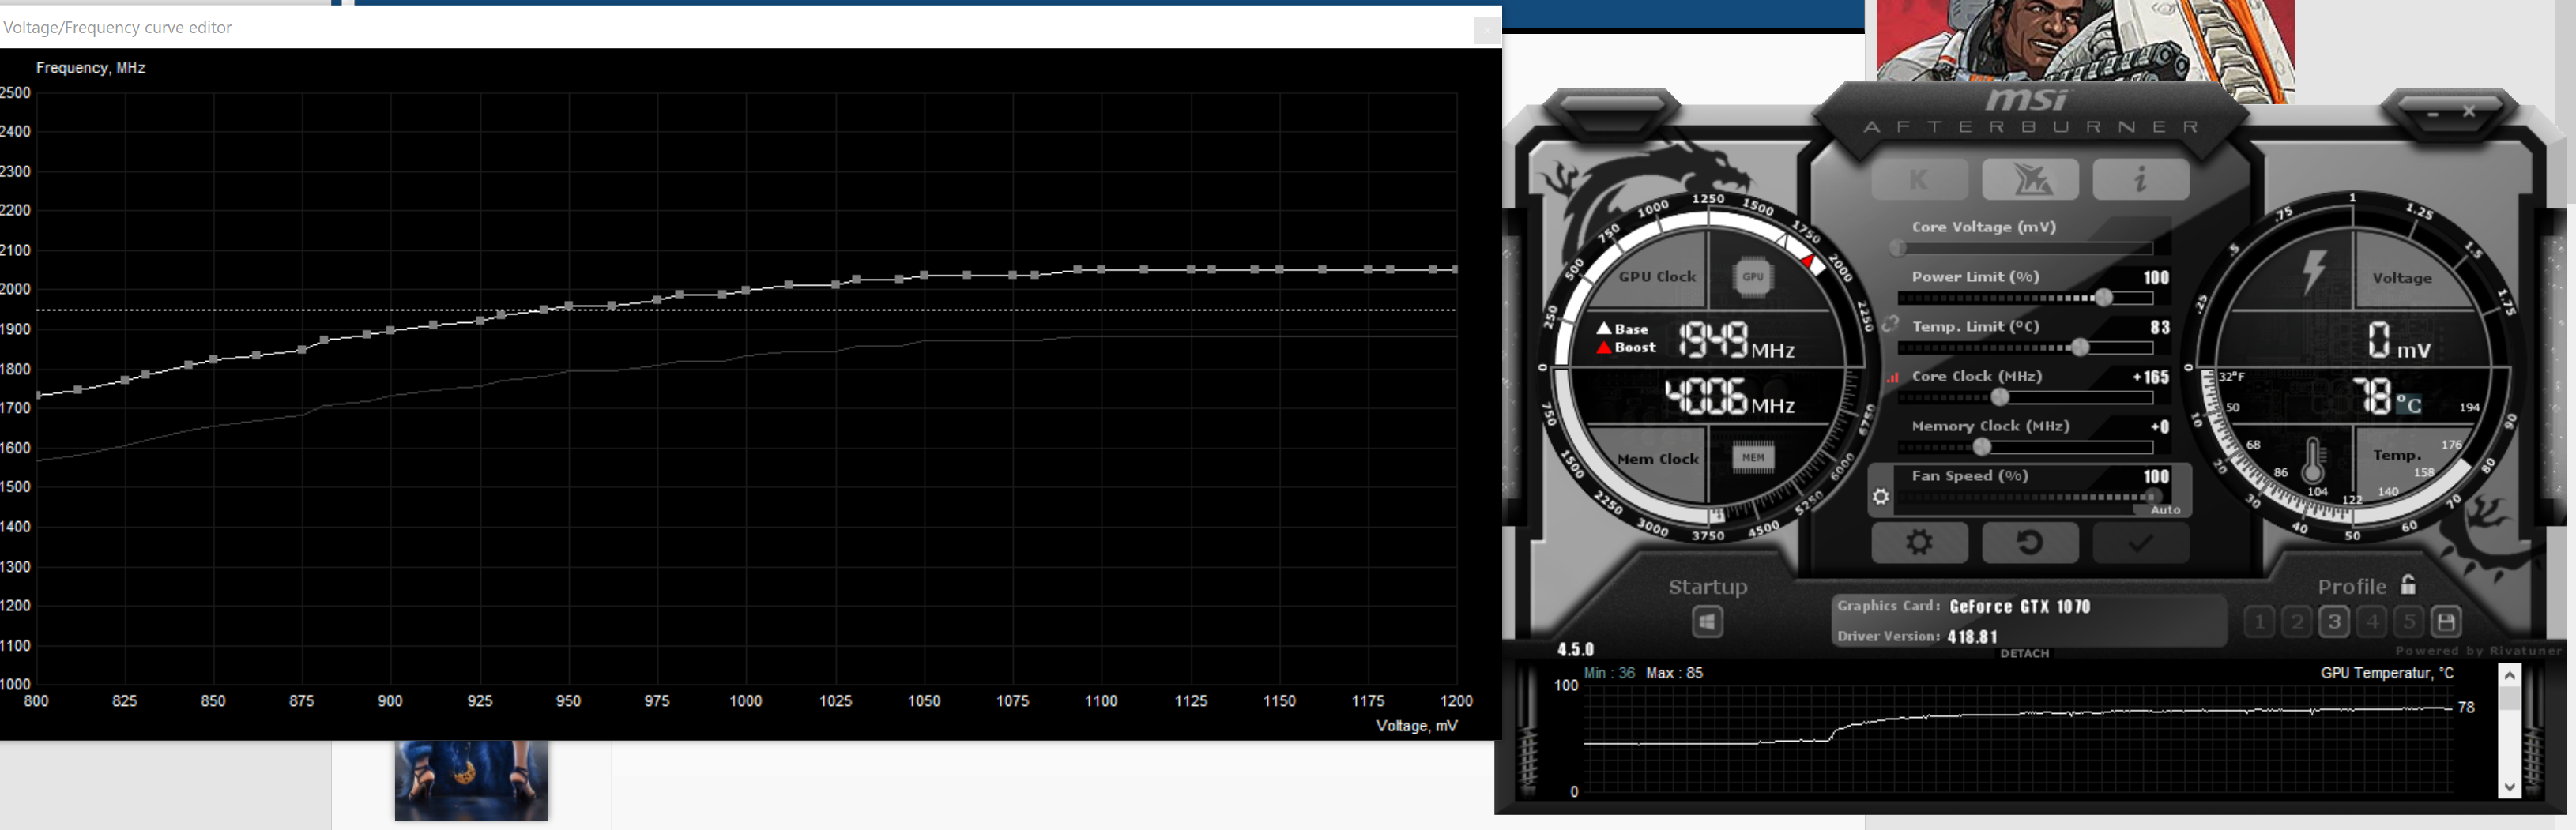Load profile slot 4
Image resolution: width=2576 pixels, height=830 pixels.
click(2372, 622)
